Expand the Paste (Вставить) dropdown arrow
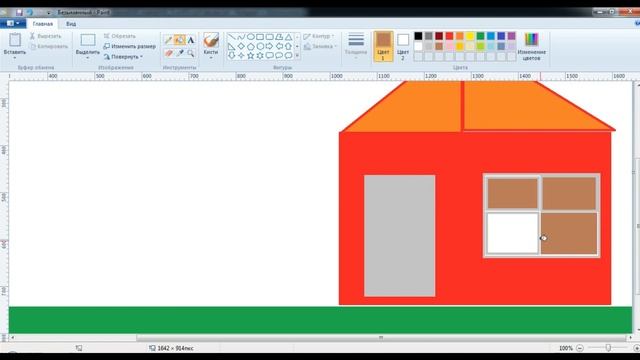Viewport: 640px width, 360px height. pyautogui.click(x=15, y=58)
